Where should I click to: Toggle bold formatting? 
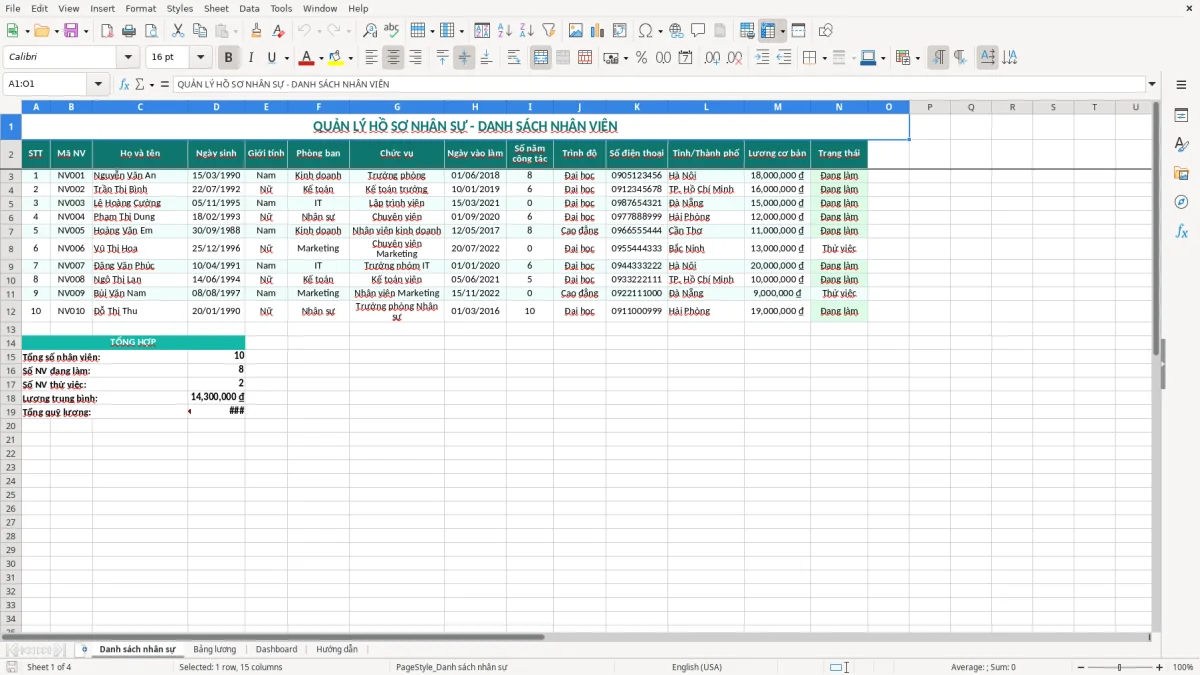click(228, 58)
